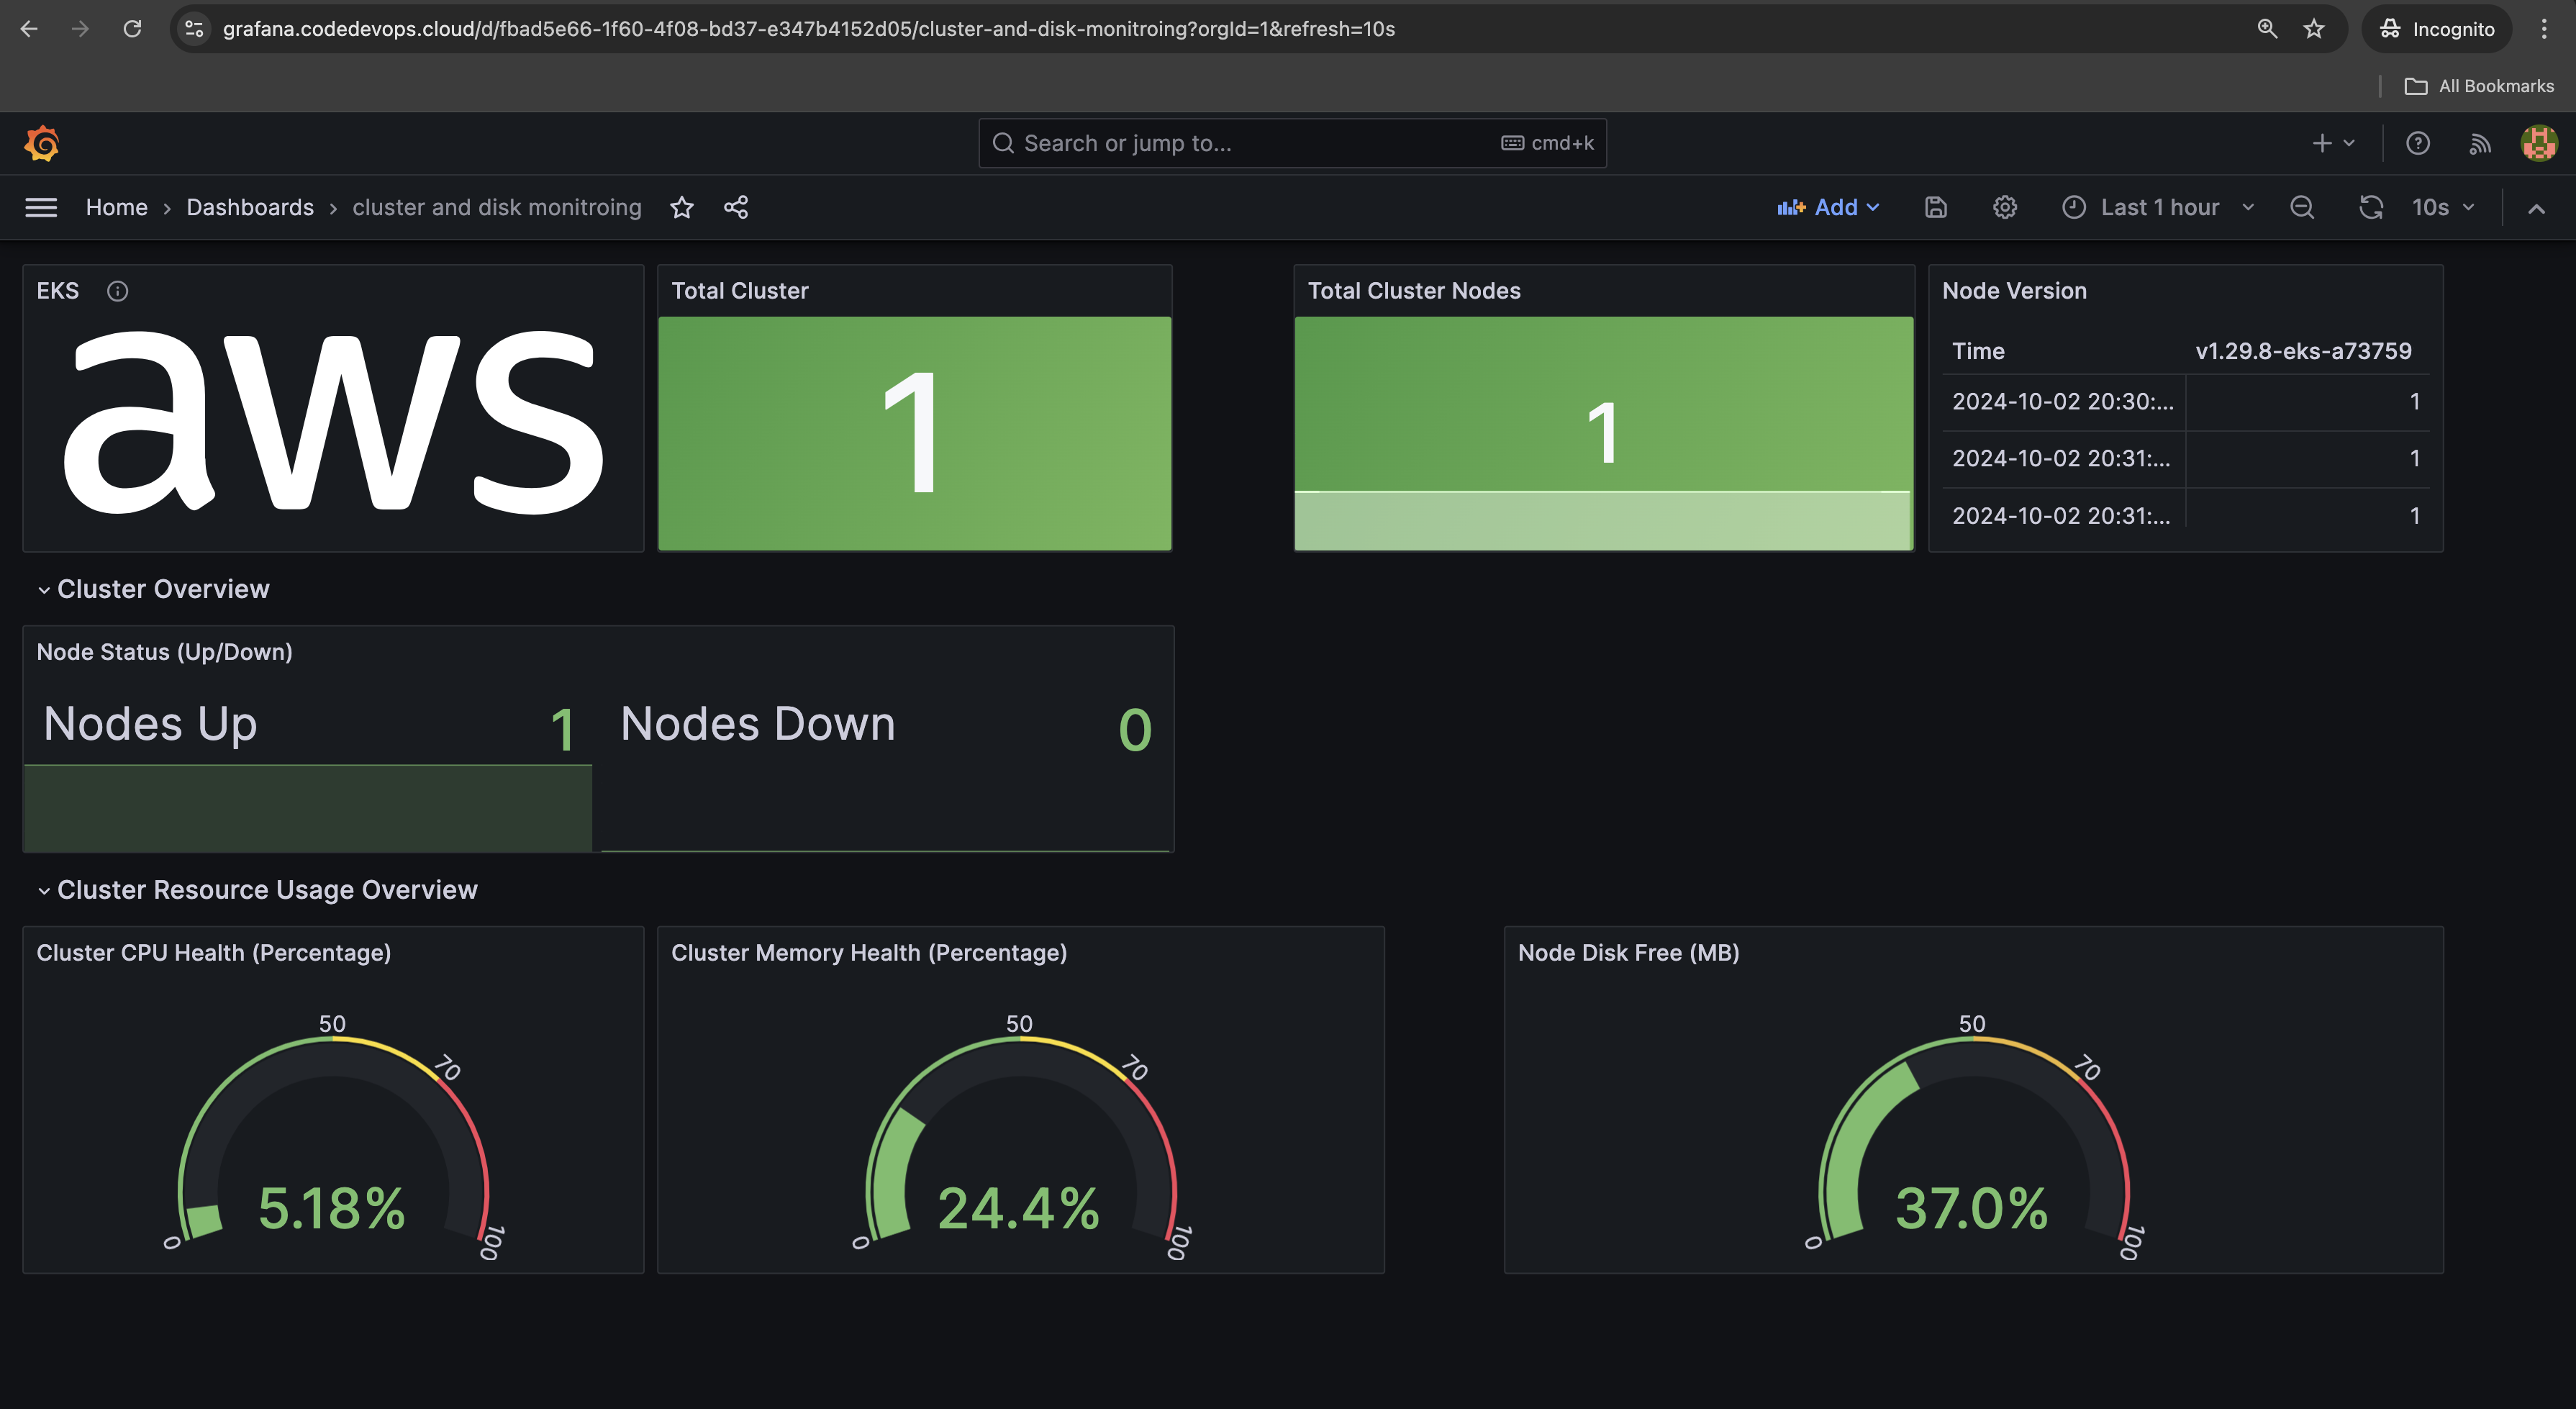Click the memory gauge 24.4% value
The width and height of the screenshot is (2576, 1409).
tap(1018, 1208)
